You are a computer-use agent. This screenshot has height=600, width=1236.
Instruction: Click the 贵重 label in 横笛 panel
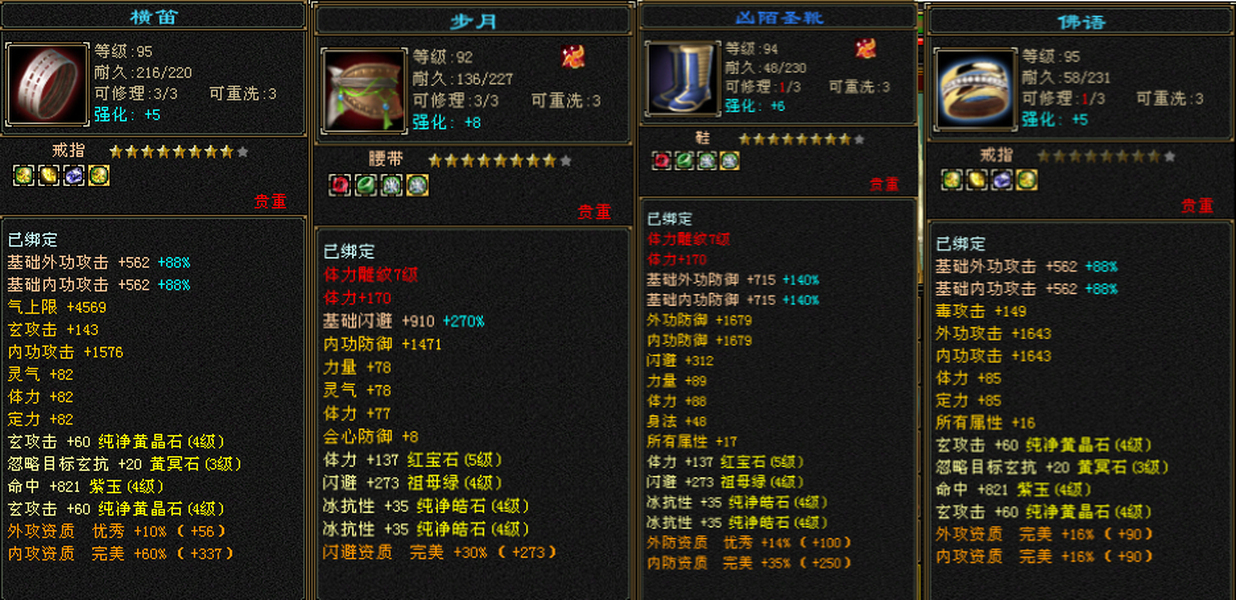coord(270,201)
